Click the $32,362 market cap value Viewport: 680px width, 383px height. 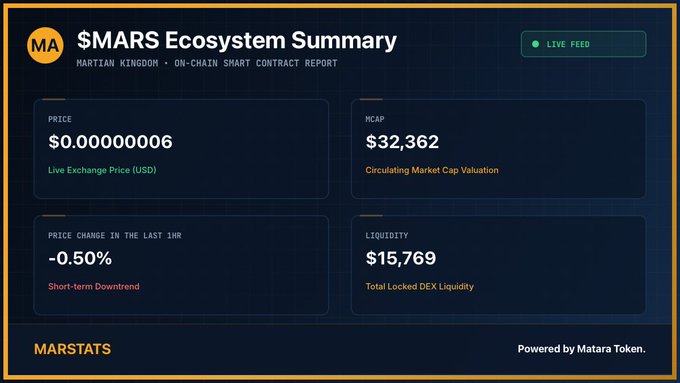coord(402,142)
